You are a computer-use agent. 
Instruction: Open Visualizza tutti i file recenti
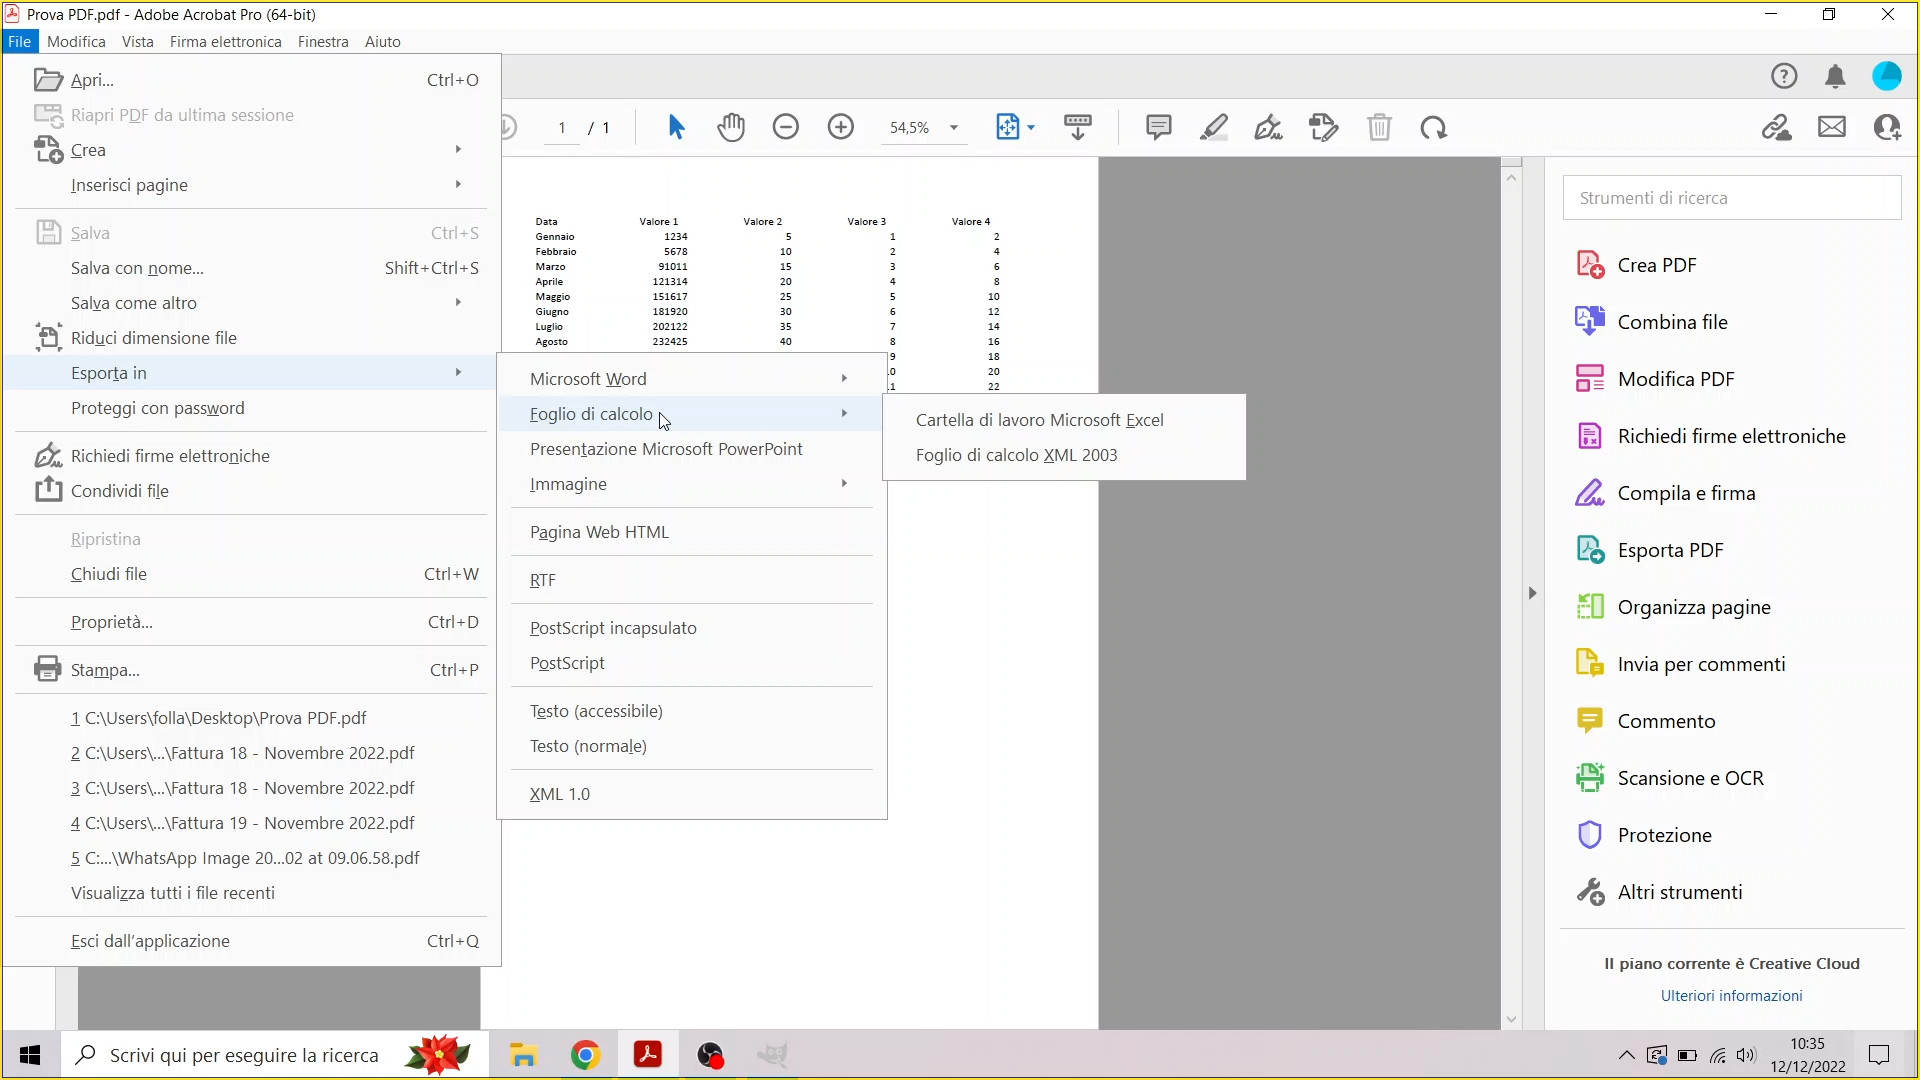(x=172, y=893)
